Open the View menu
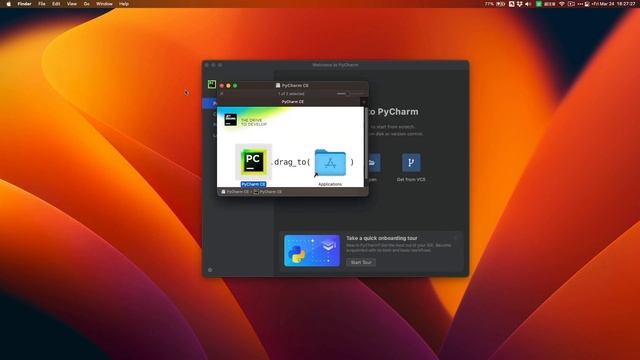The width and height of the screenshot is (640, 360). [x=72, y=4]
